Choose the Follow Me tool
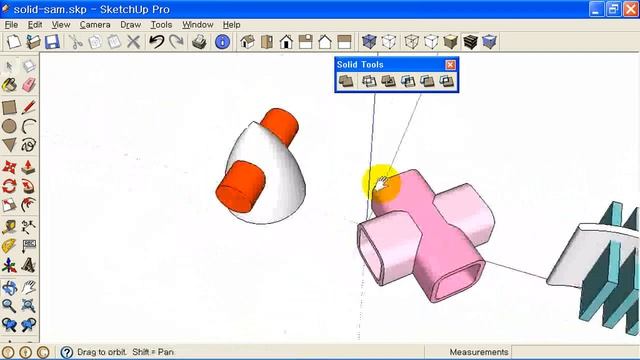640x360 pixels. [x=29, y=186]
